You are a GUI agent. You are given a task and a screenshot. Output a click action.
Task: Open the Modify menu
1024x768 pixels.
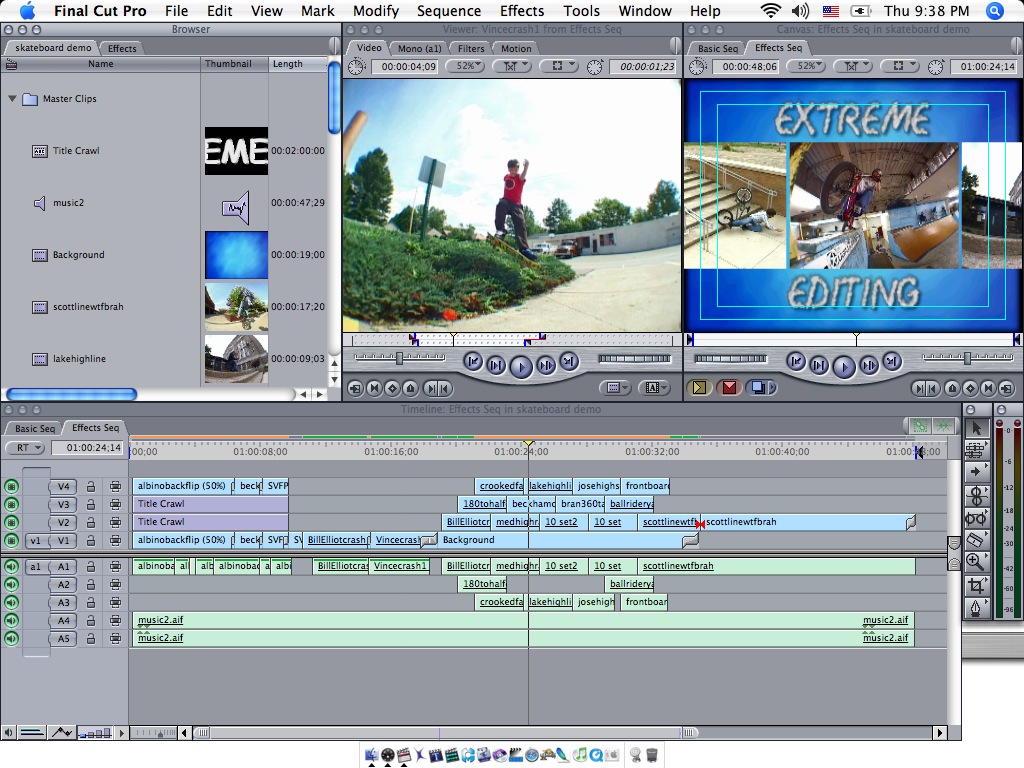click(x=376, y=10)
